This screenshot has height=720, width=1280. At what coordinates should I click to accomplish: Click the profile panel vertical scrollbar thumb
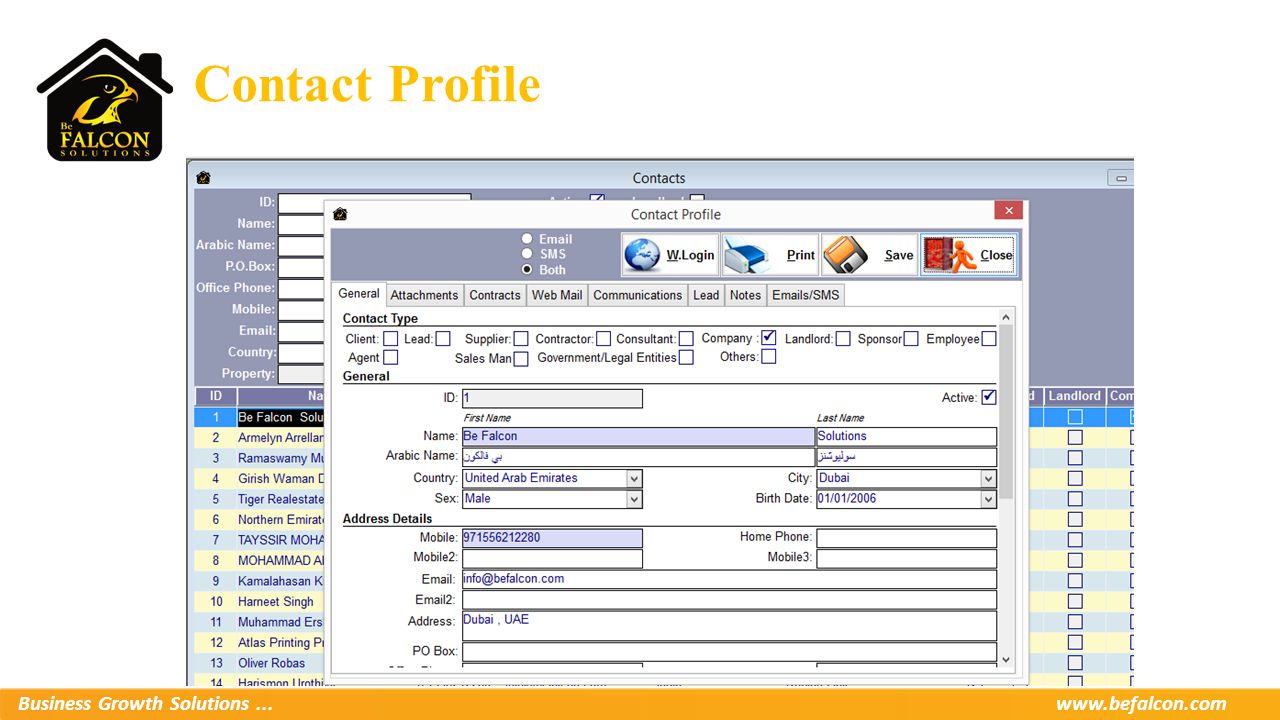click(1006, 412)
